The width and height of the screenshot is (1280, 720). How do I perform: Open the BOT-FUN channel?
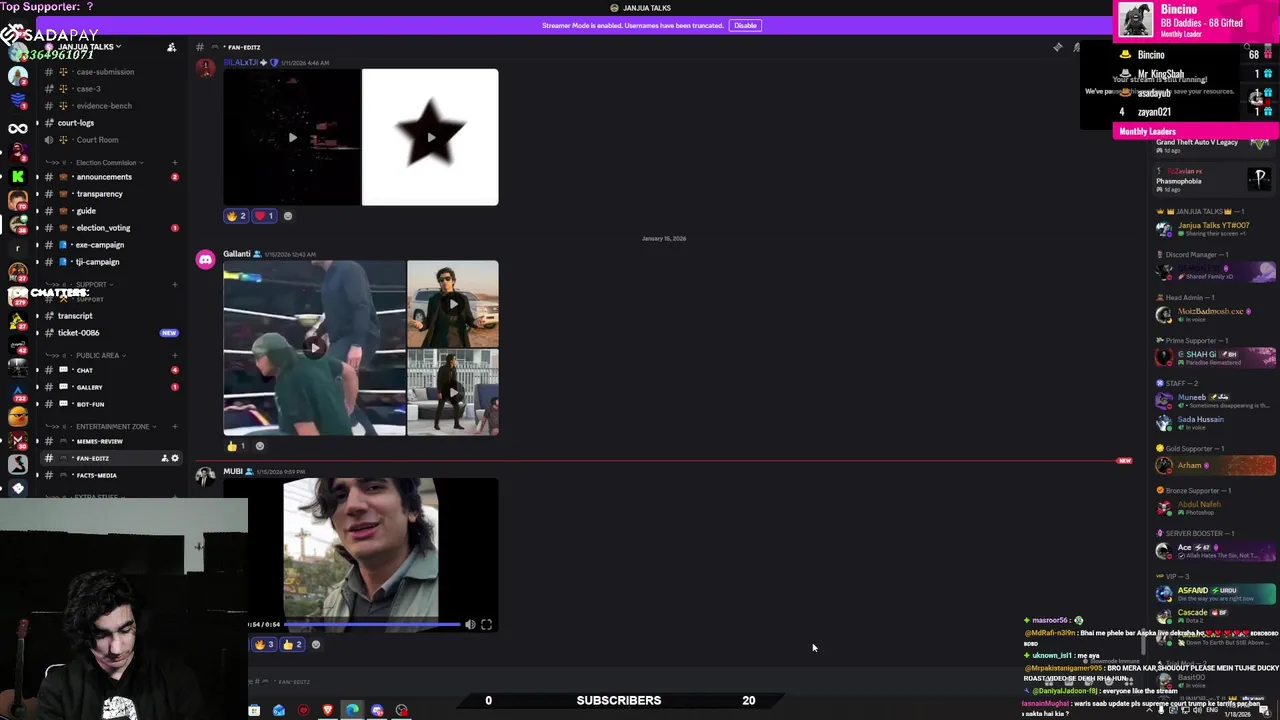111,404
